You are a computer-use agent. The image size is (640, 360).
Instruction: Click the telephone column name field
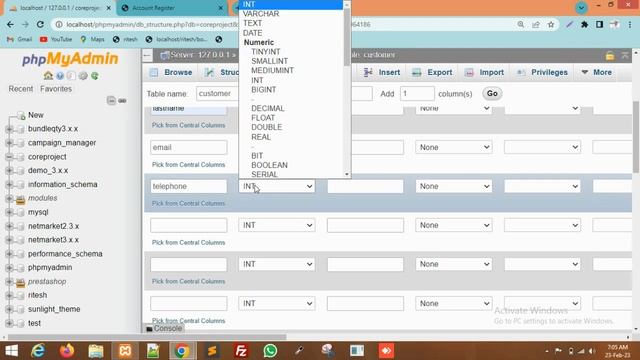click(189, 186)
